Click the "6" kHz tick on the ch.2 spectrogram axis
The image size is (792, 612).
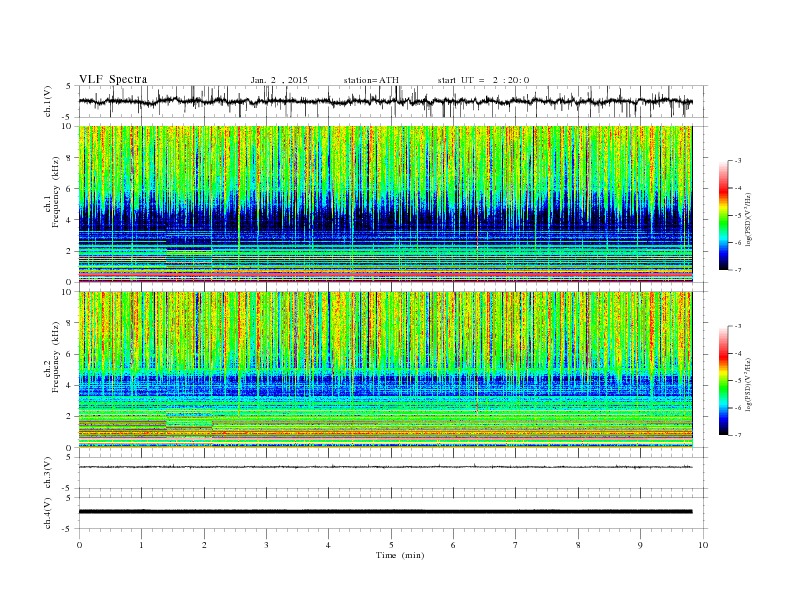coord(70,354)
